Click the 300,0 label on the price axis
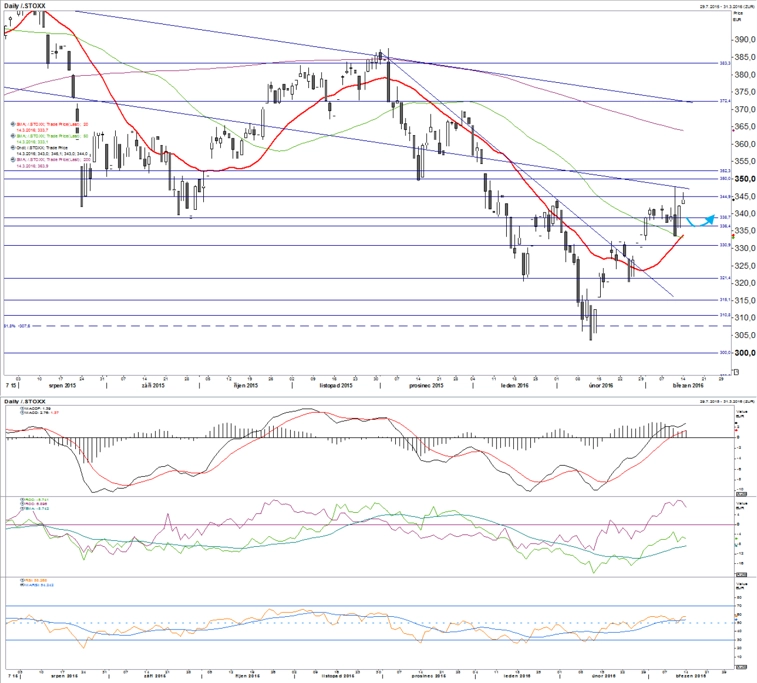The width and height of the screenshot is (757, 683). coord(745,353)
